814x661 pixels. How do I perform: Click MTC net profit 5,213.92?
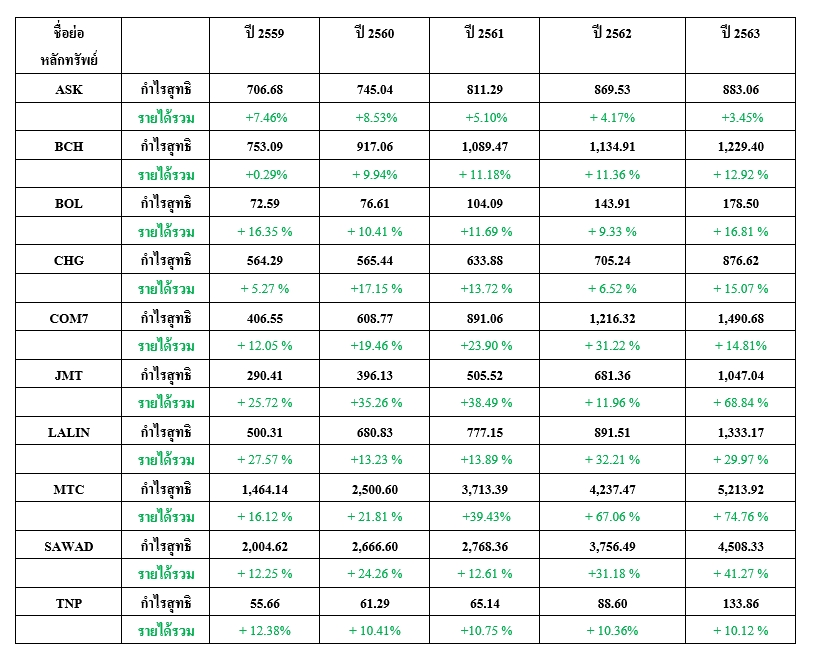(740, 489)
